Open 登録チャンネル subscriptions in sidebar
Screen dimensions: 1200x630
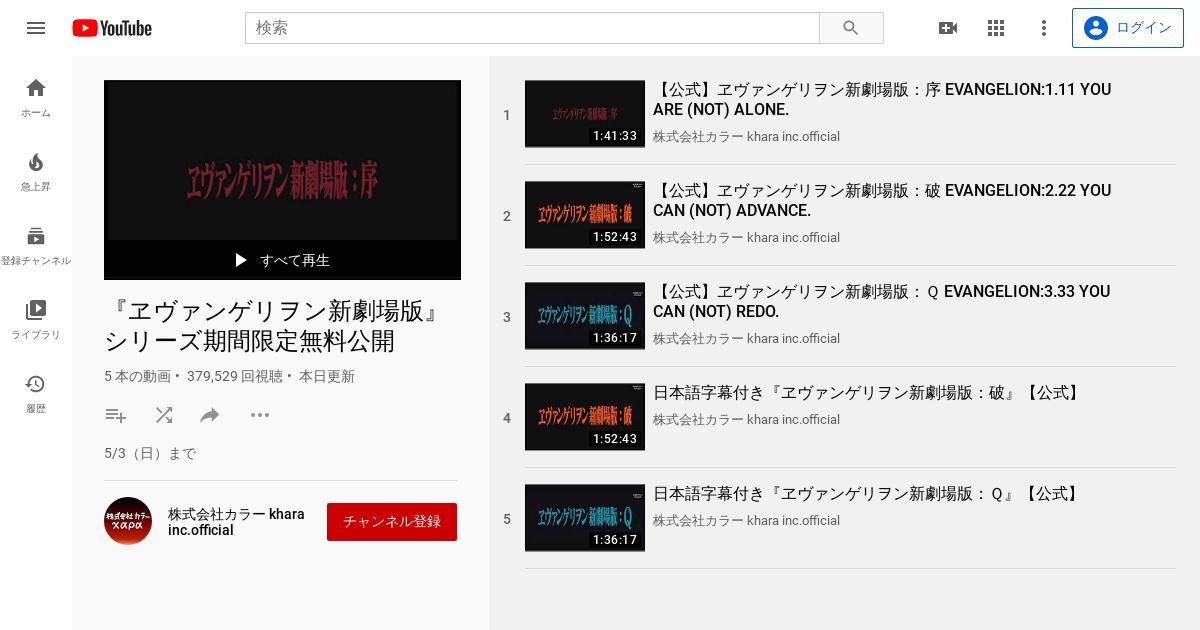pyautogui.click(x=36, y=246)
